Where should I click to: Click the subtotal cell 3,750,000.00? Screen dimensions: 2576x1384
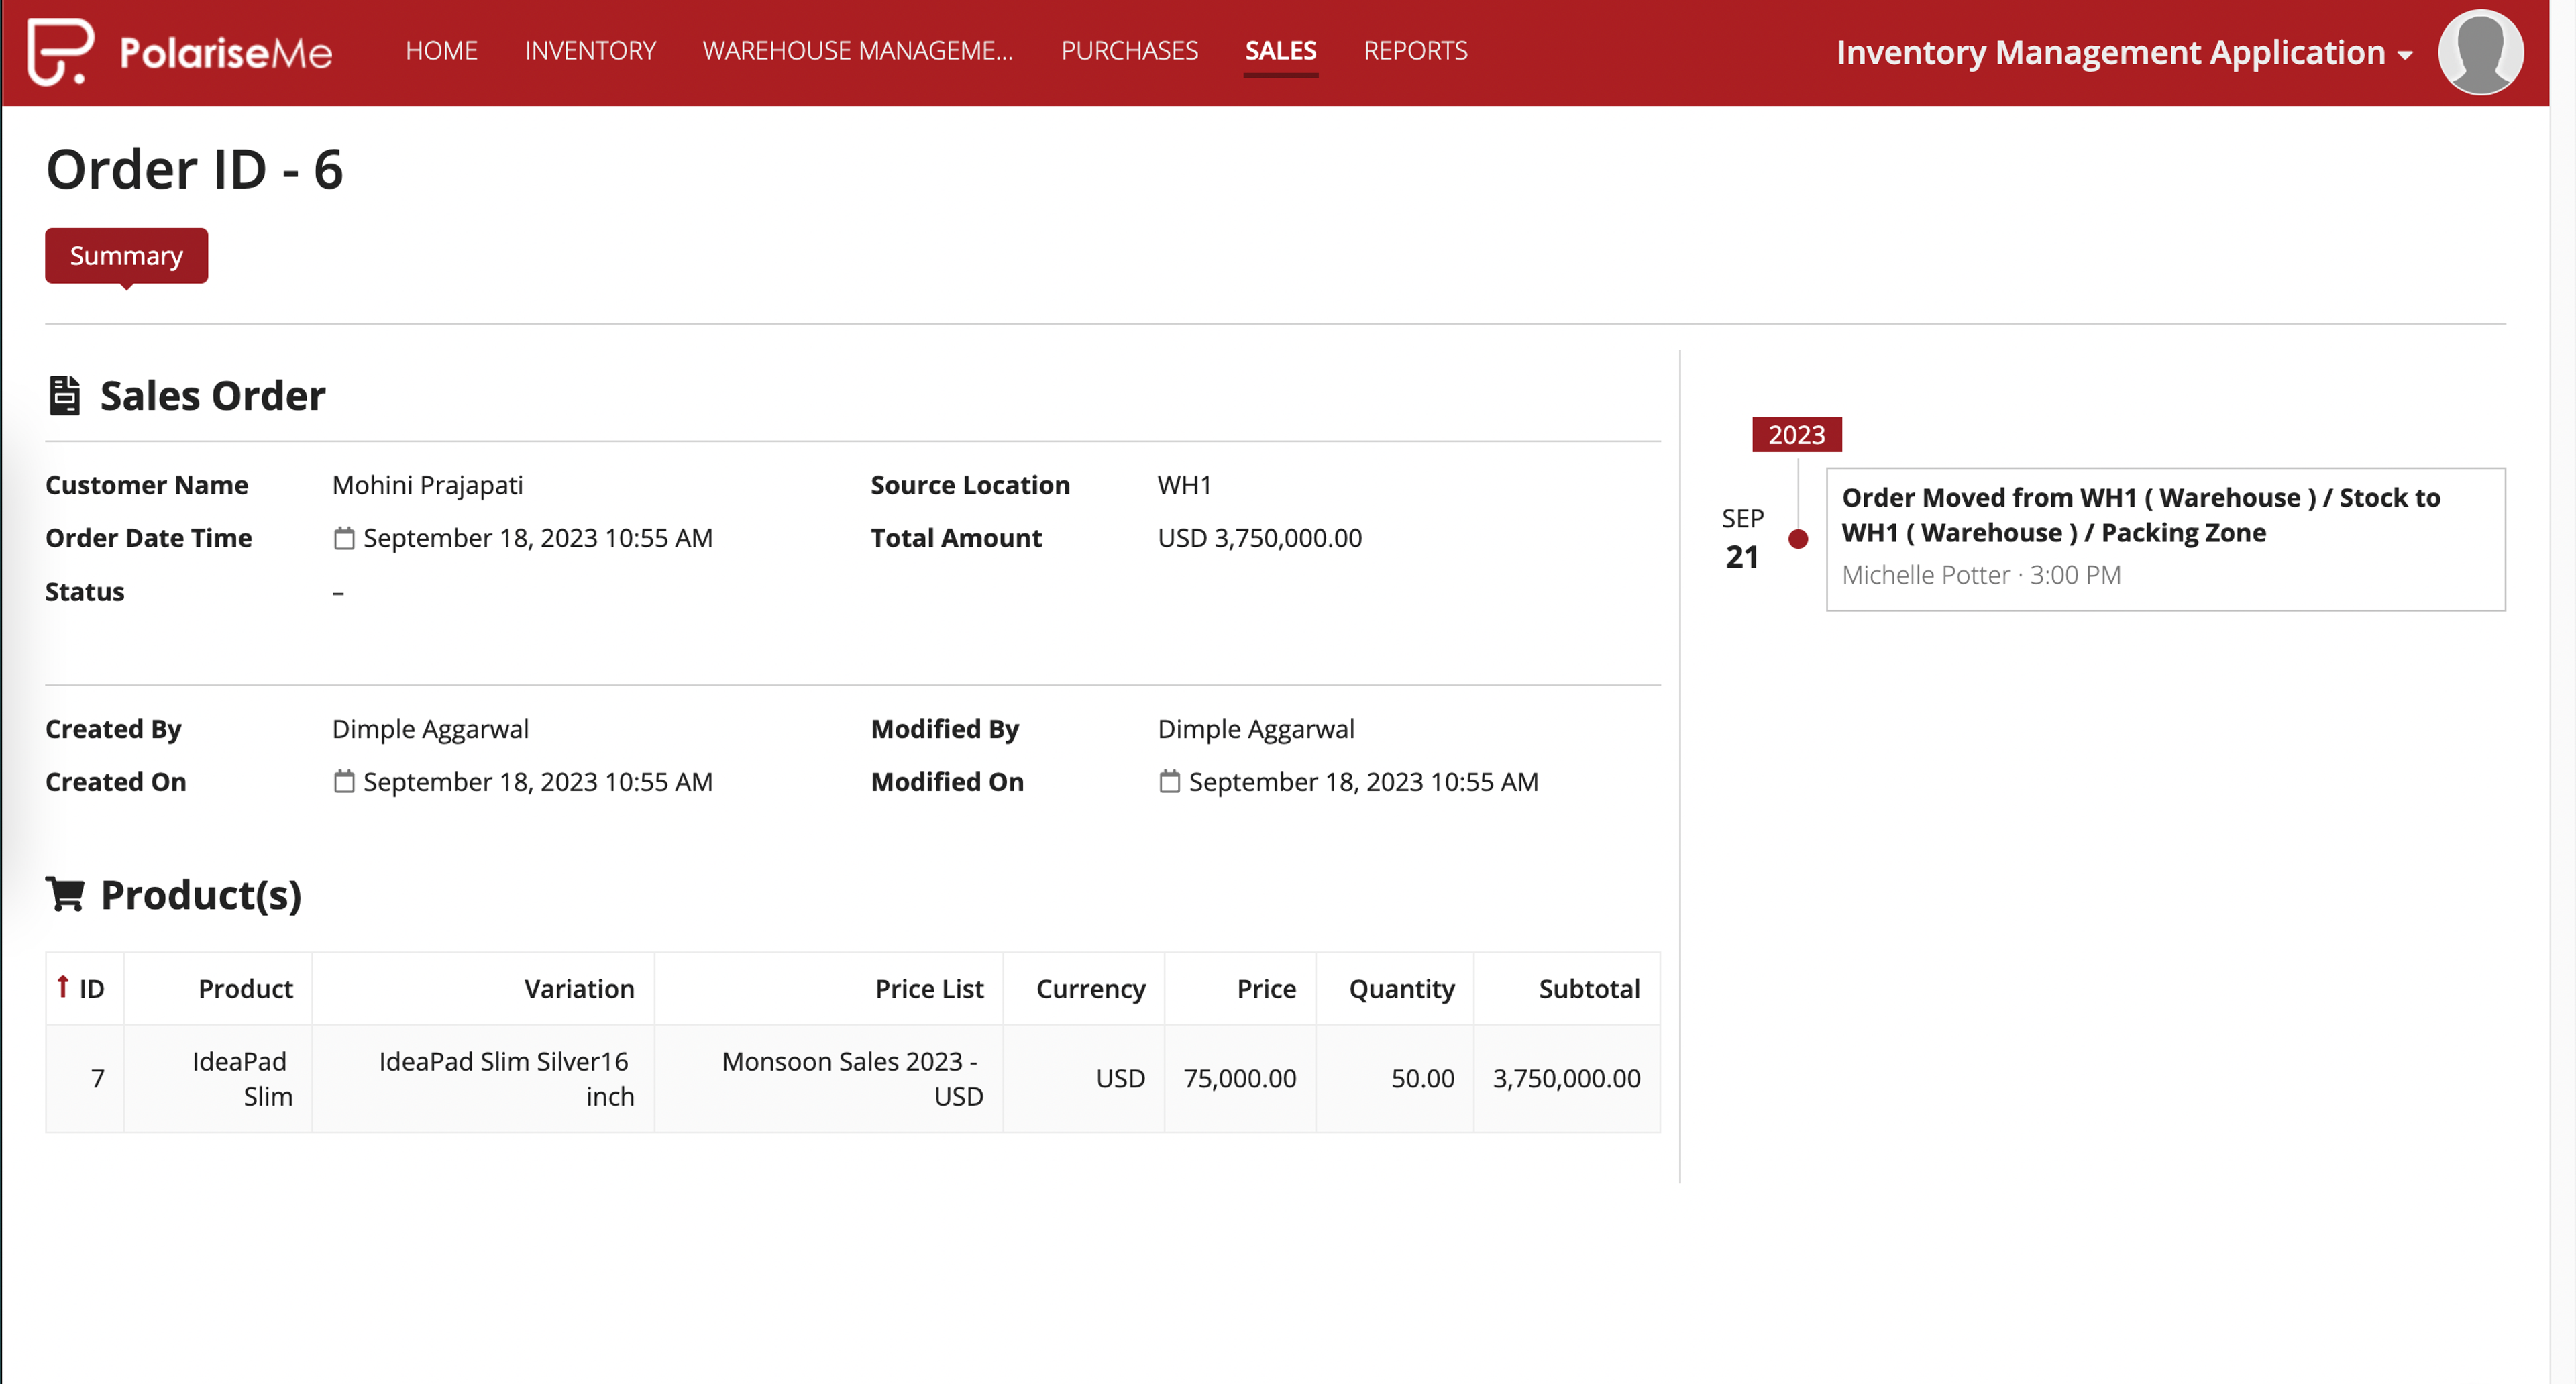click(x=1567, y=1079)
